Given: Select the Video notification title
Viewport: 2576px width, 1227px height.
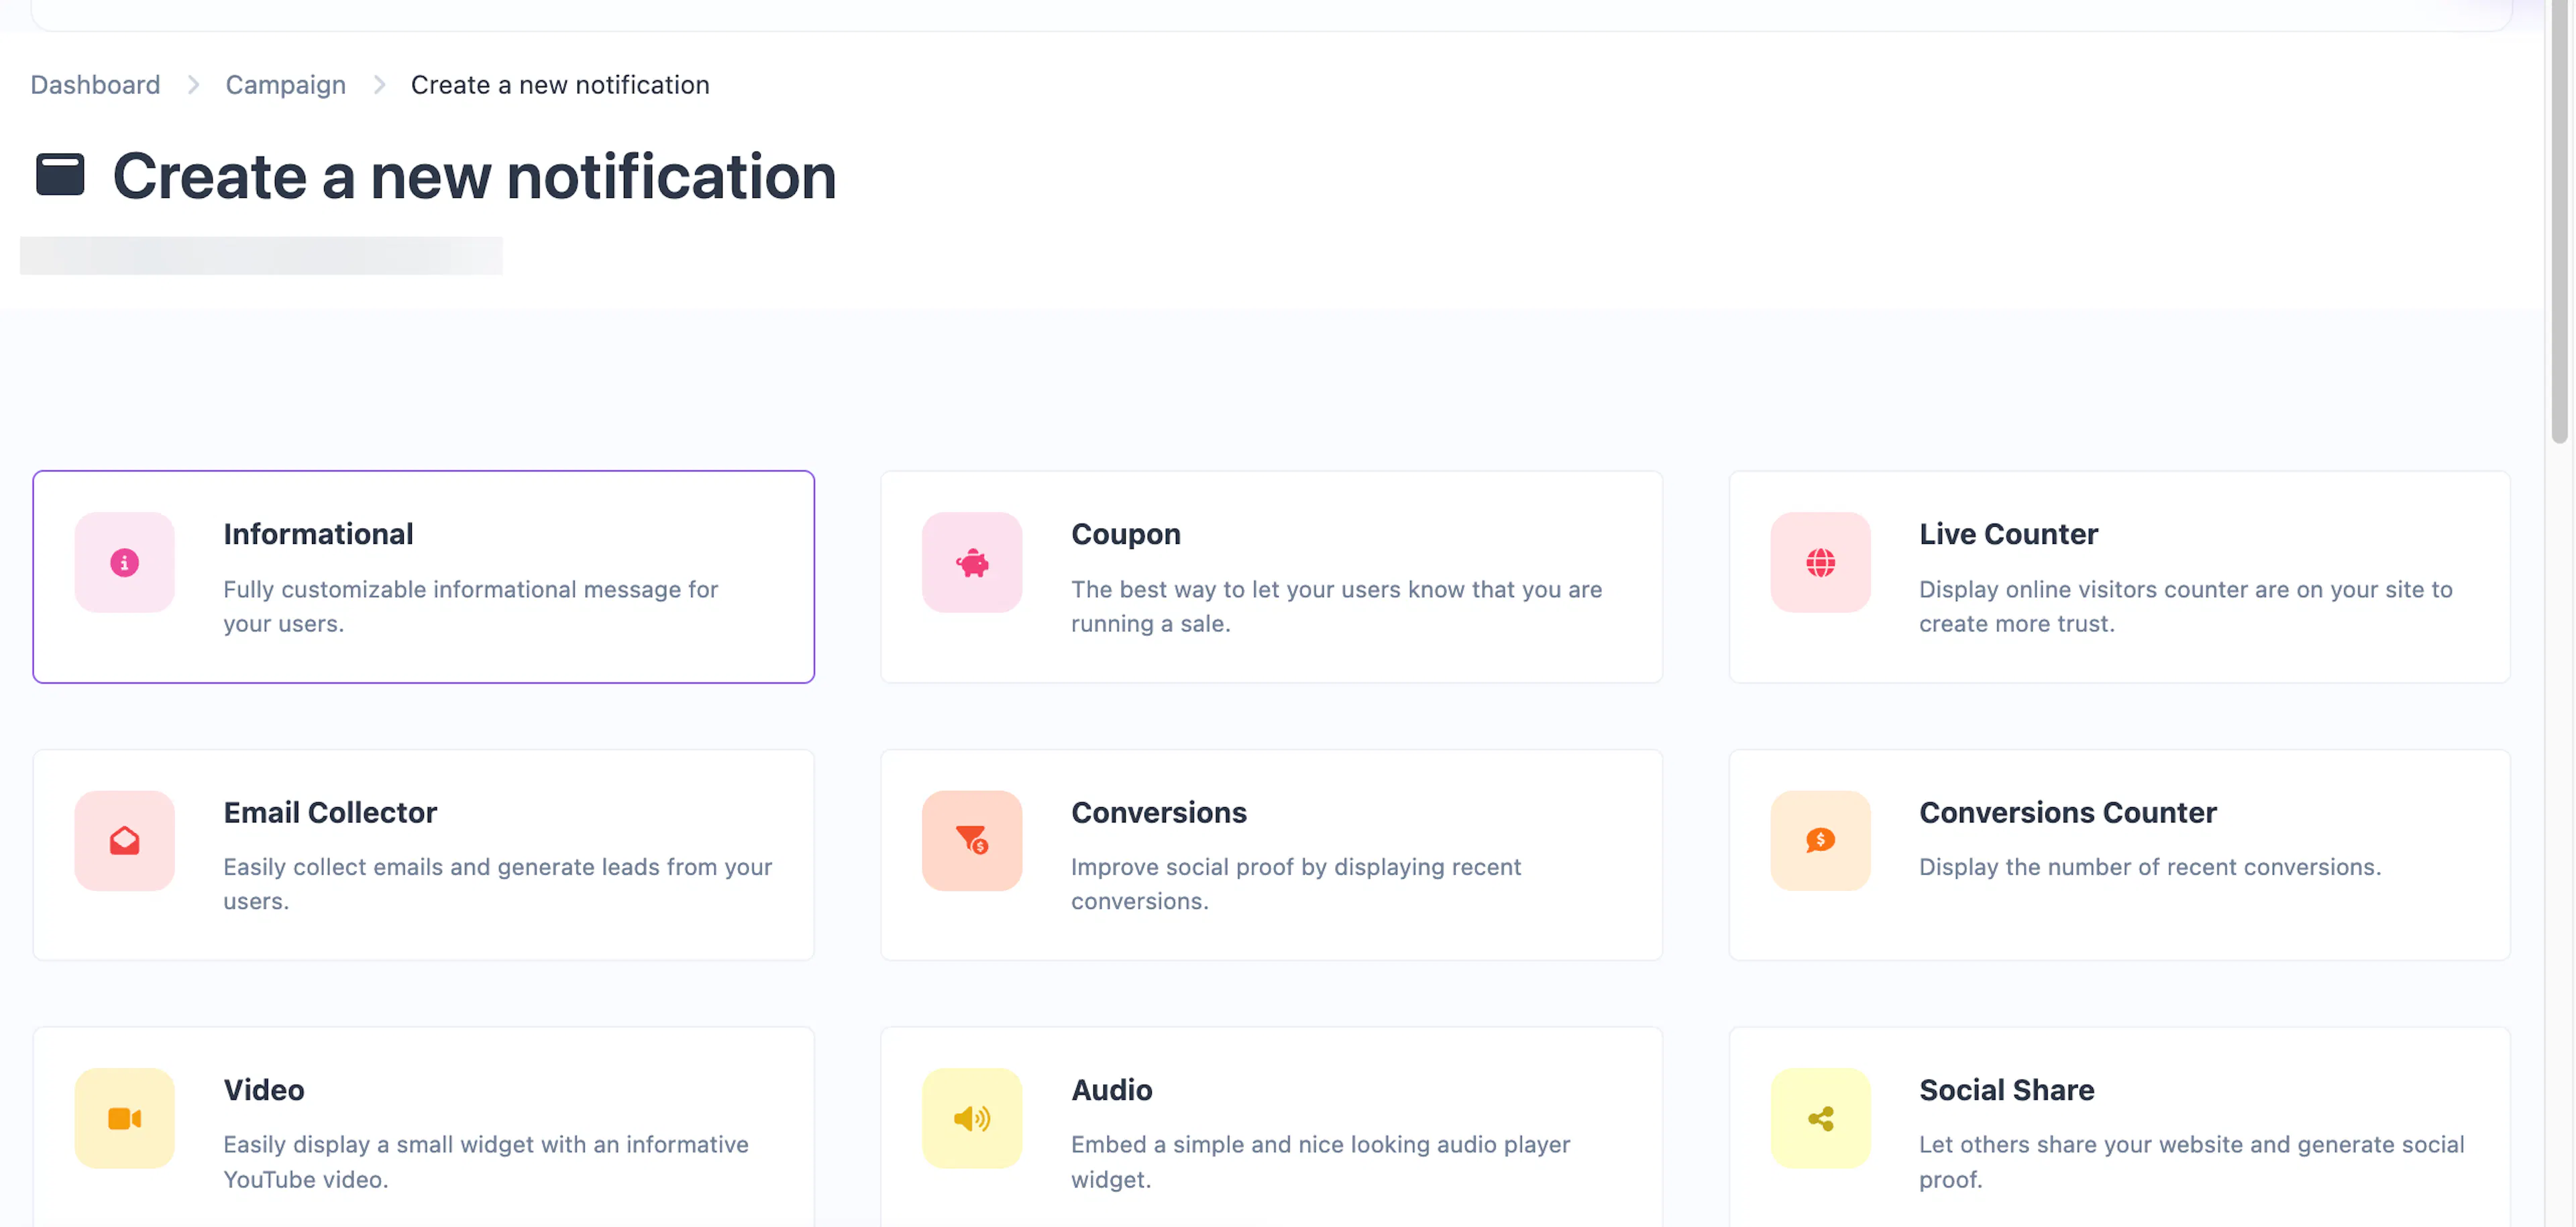Looking at the screenshot, I should tap(264, 1090).
